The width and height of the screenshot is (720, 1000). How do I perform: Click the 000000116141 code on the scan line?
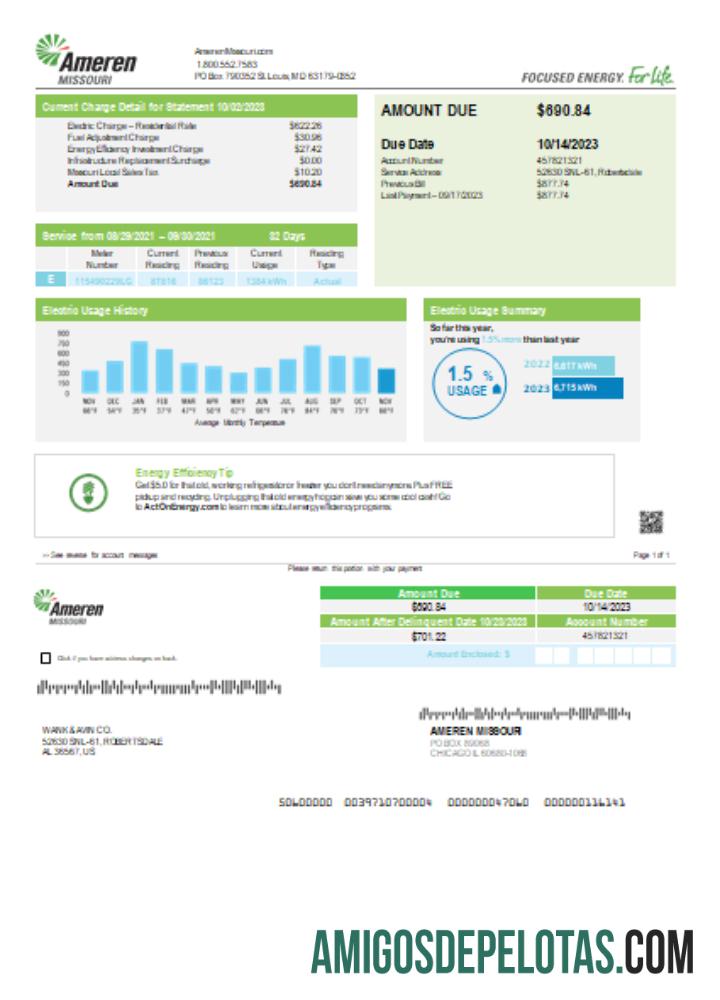[x=584, y=802]
